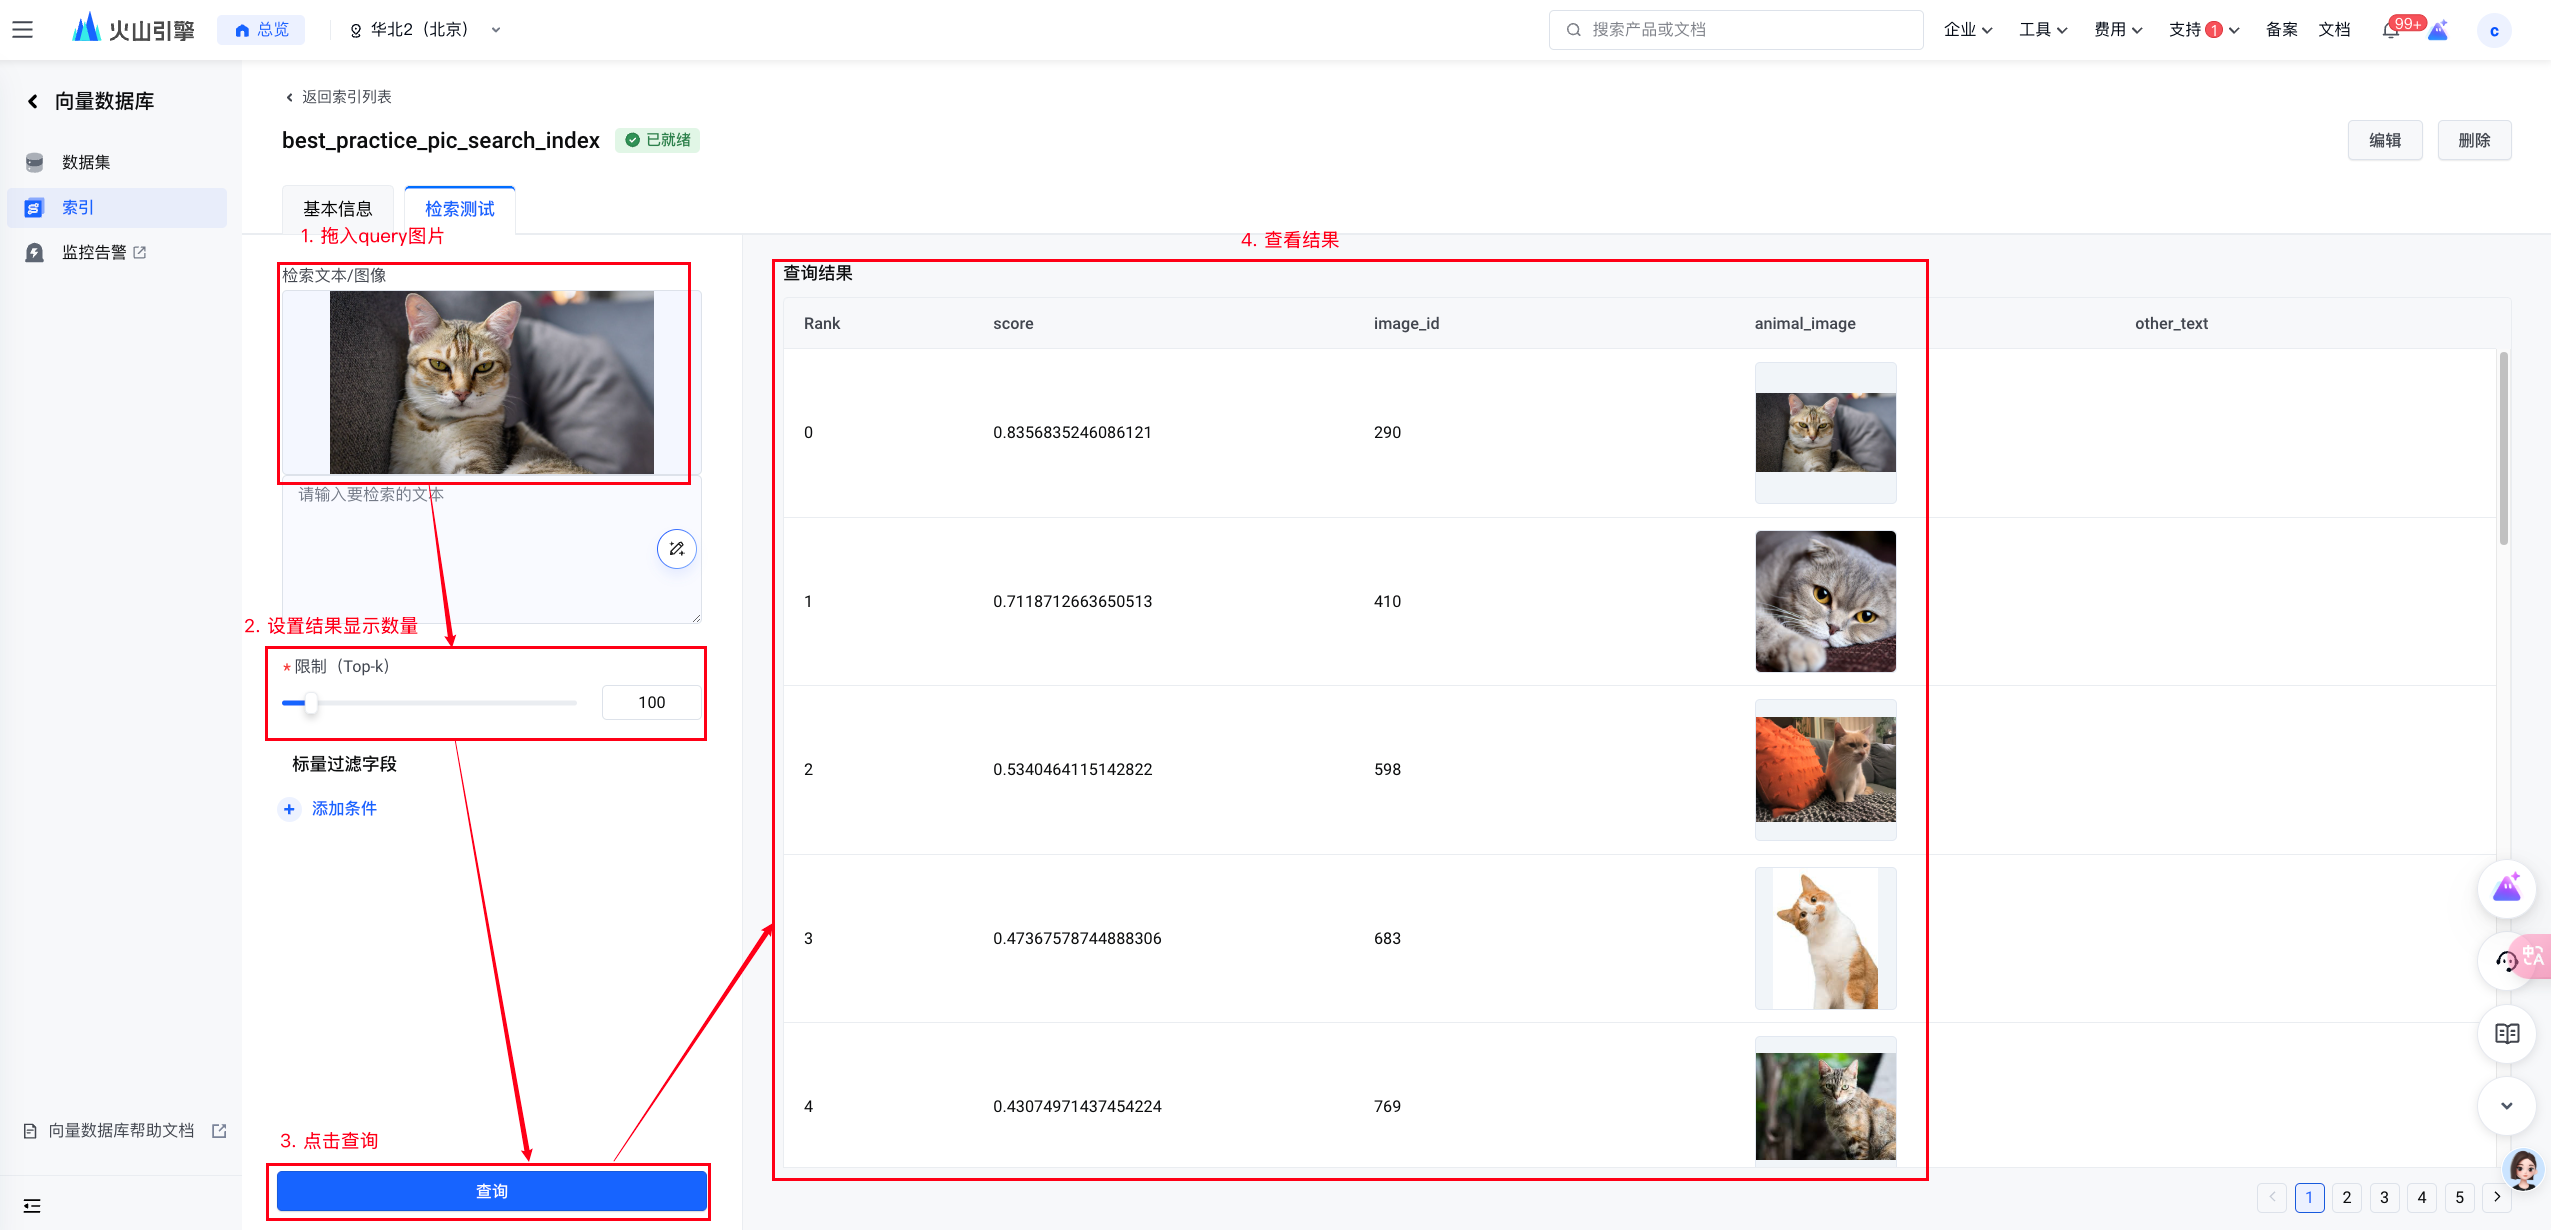Click the Top-k slider handle
The image size is (2551, 1230).
(x=311, y=704)
